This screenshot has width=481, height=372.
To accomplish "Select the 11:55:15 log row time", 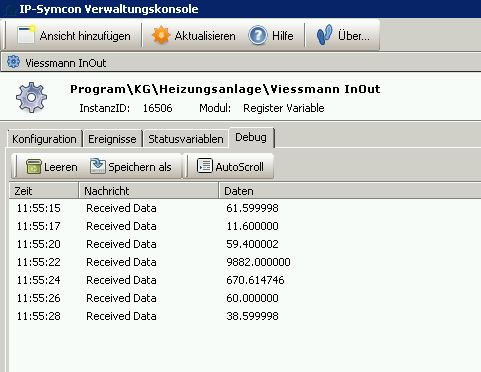I will (39, 208).
